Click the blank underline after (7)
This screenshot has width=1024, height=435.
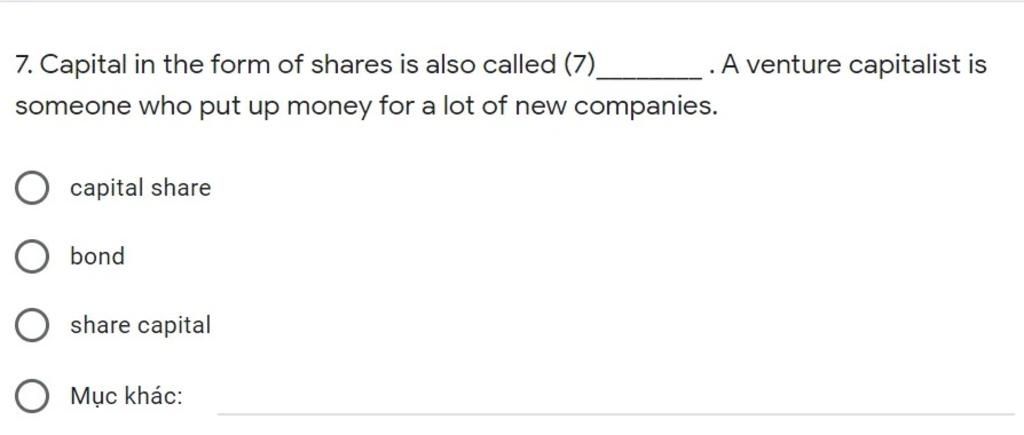click(x=649, y=73)
